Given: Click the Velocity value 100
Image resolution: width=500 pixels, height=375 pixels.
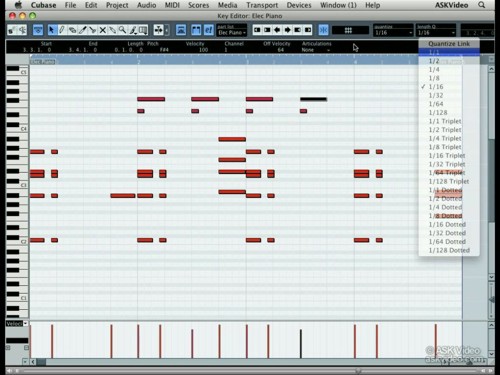Looking at the screenshot, I should (203, 50).
